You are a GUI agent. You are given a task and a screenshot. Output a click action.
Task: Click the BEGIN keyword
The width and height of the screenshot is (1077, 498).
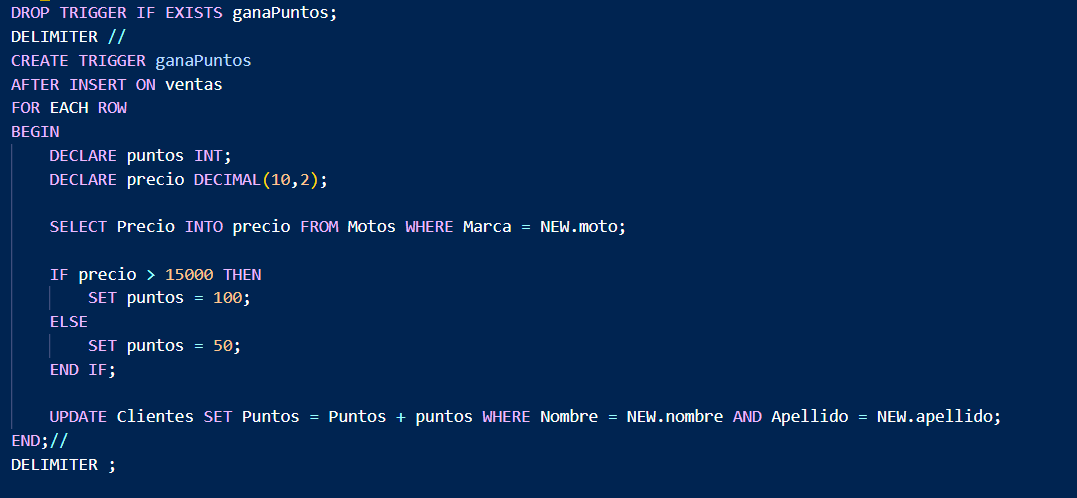35,132
